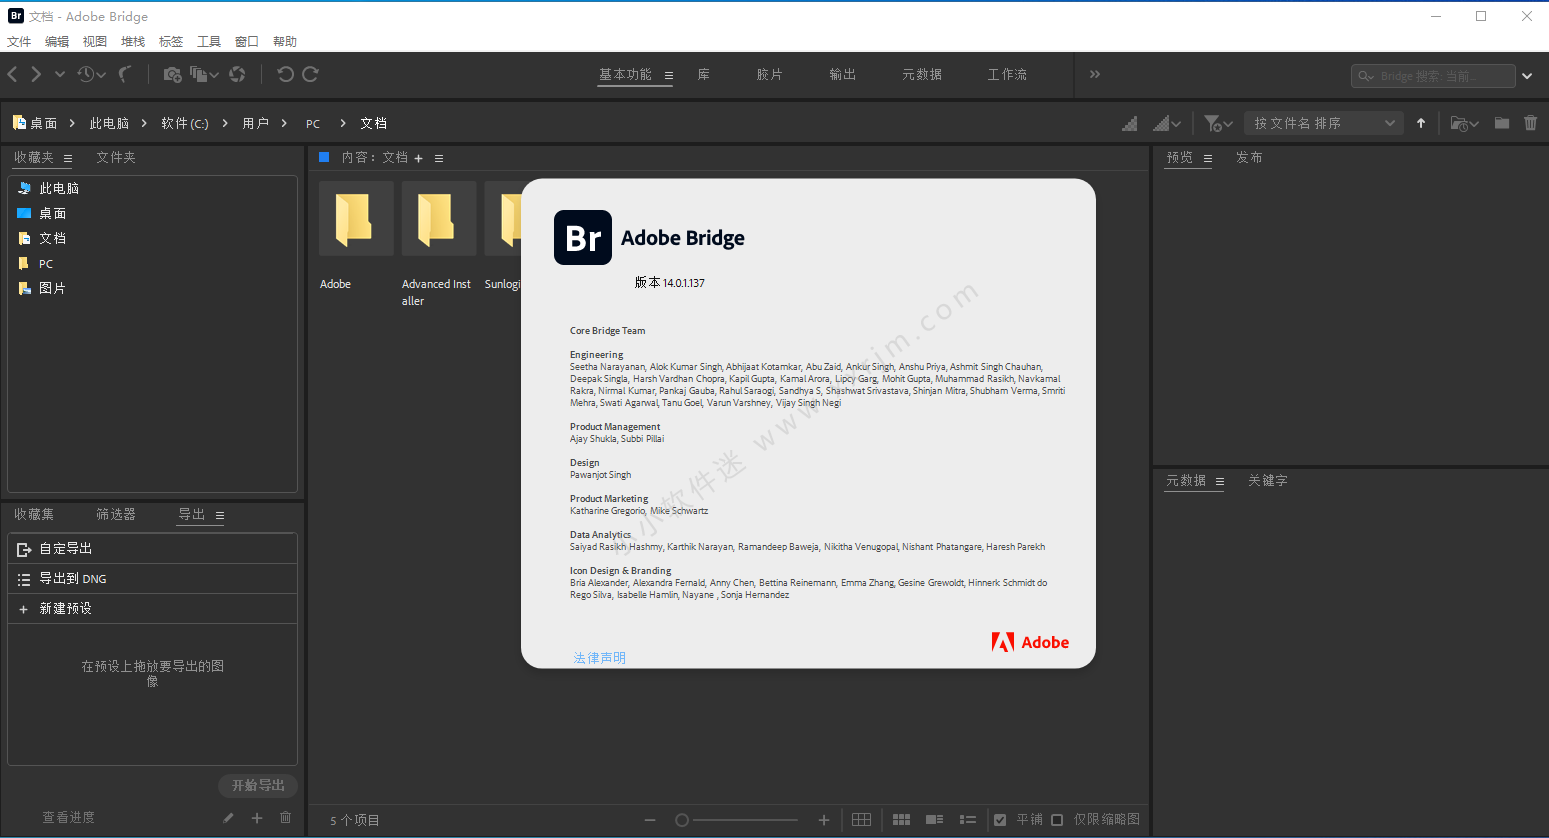
Task: Switch to the 工作流 workspace
Action: click(1007, 74)
